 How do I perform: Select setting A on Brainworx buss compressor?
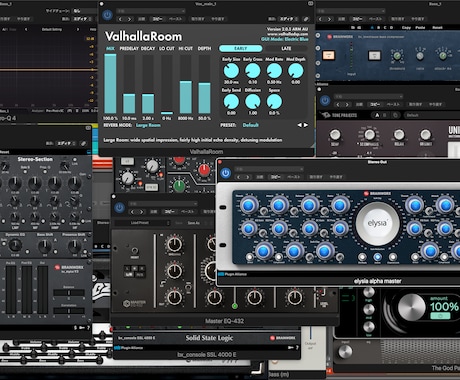coord(372,28)
